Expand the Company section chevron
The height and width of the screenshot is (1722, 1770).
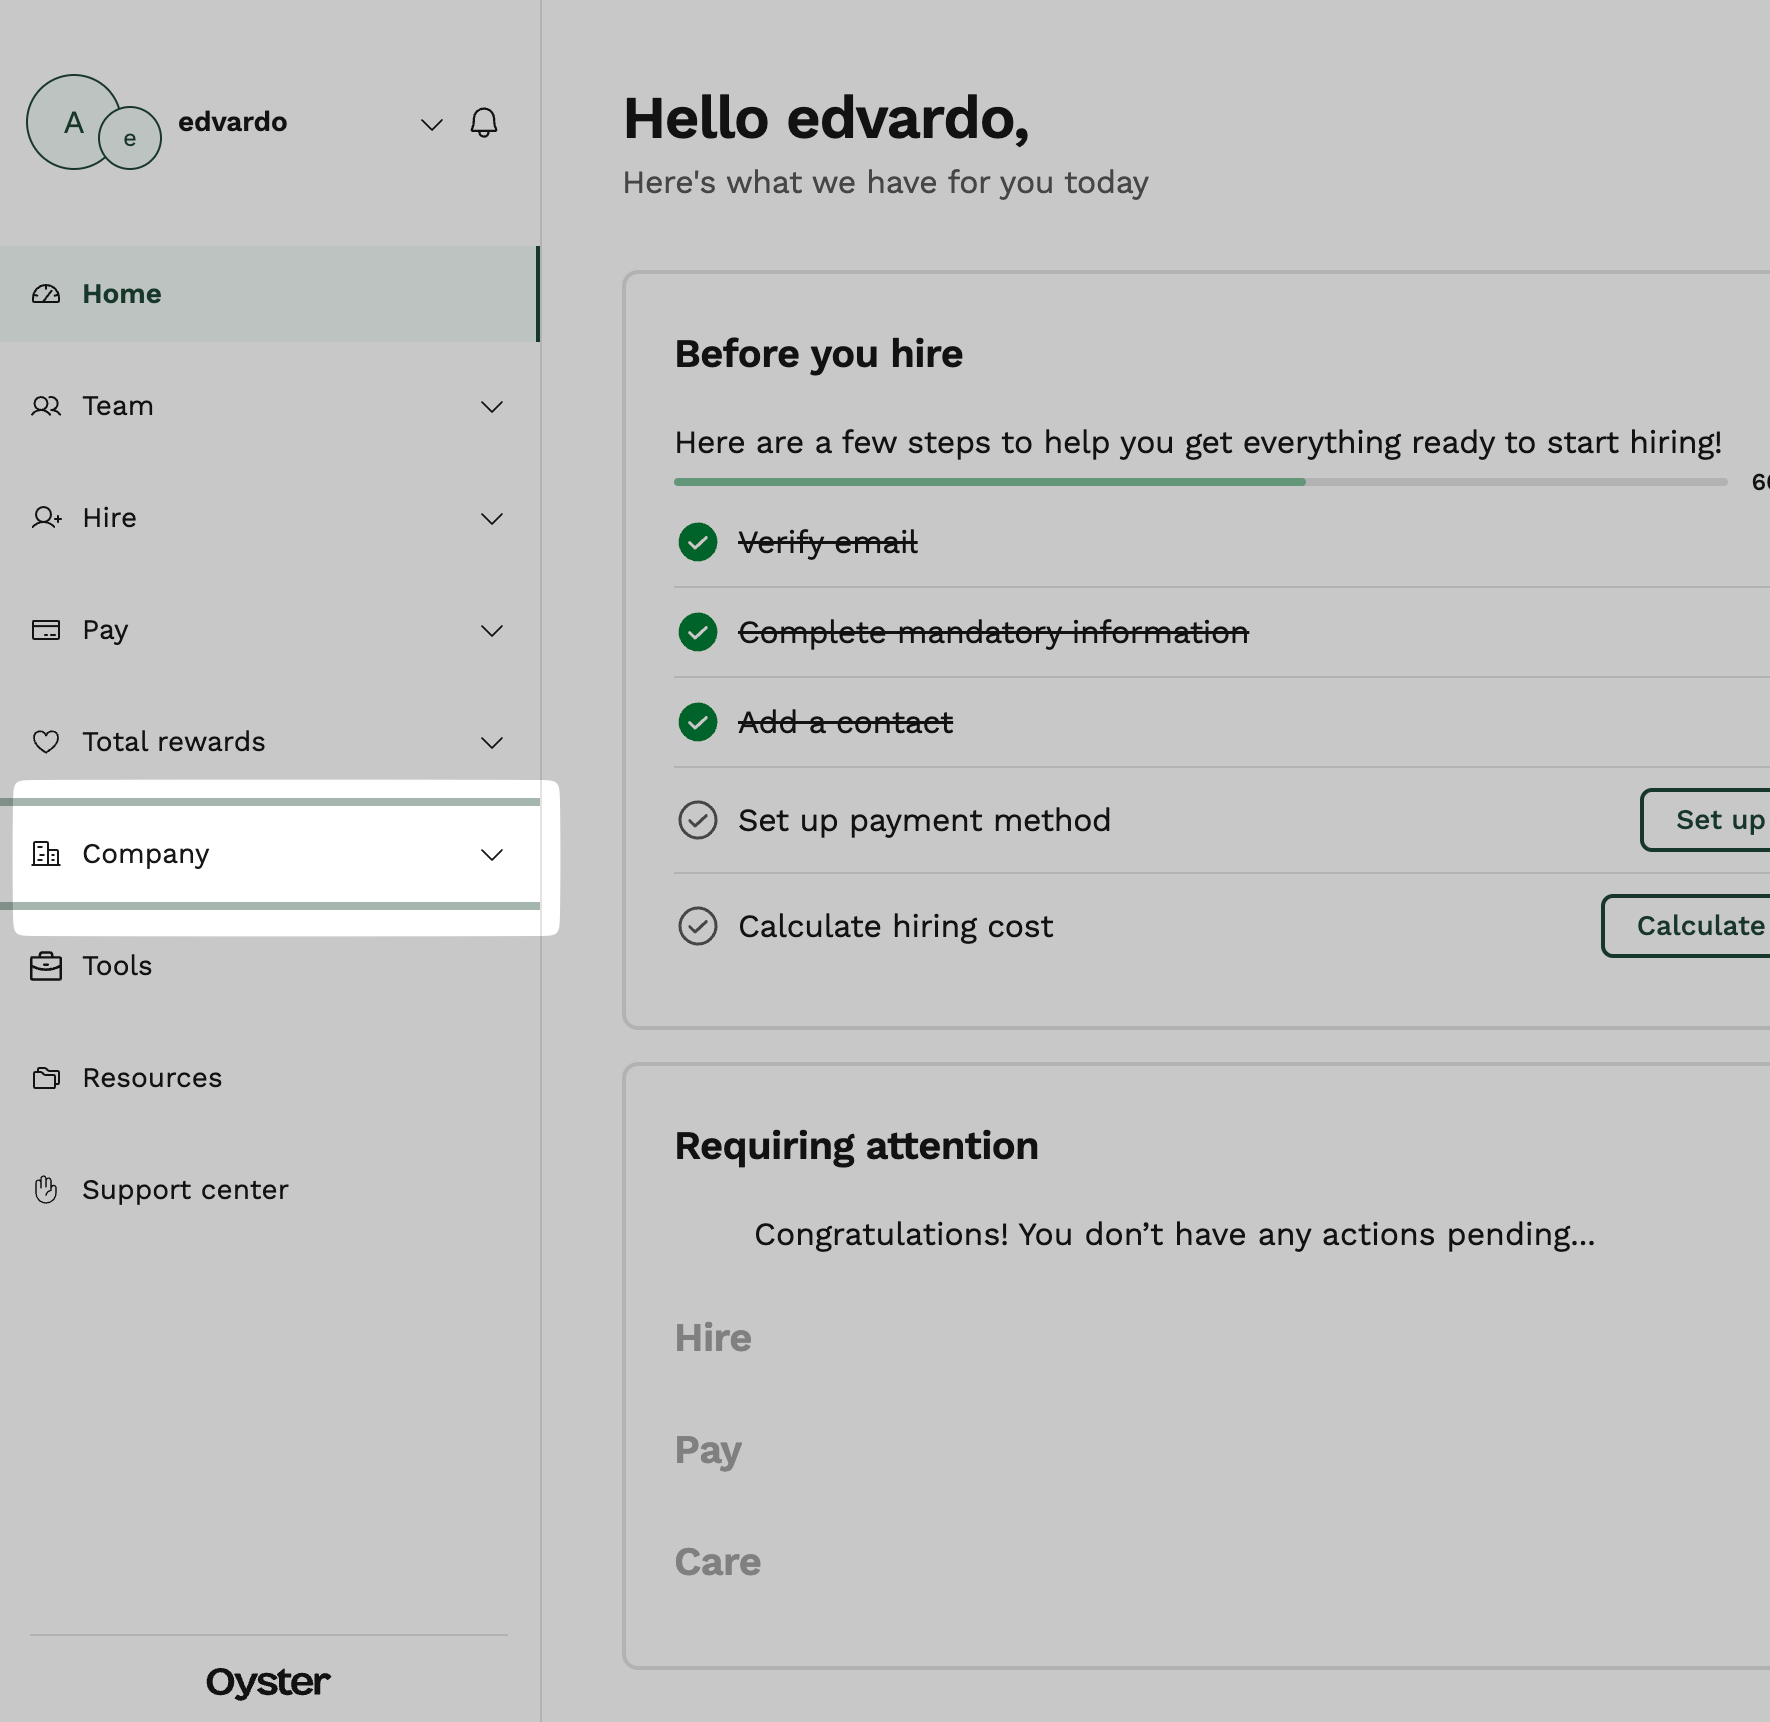click(492, 855)
